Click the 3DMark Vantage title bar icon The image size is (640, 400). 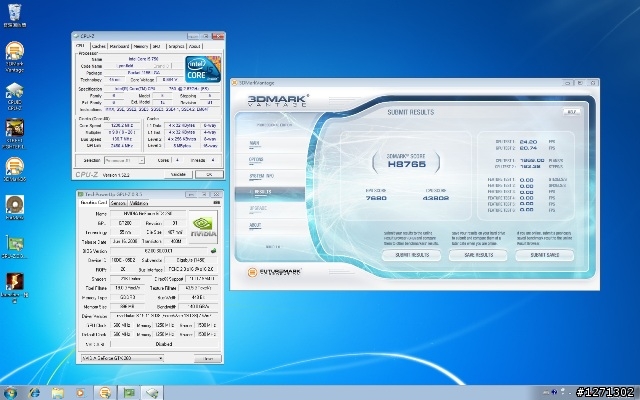coord(235,83)
